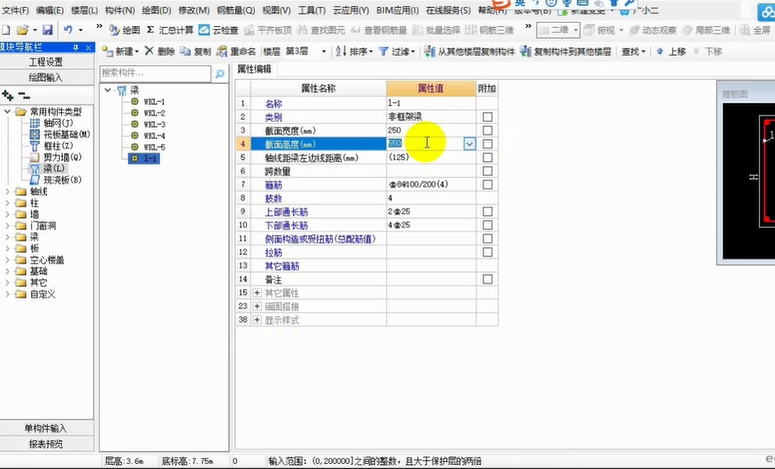Viewport: 775px width, 469px height.
Task: Click the 报表预览 button
Action: [x=46, y=444]
